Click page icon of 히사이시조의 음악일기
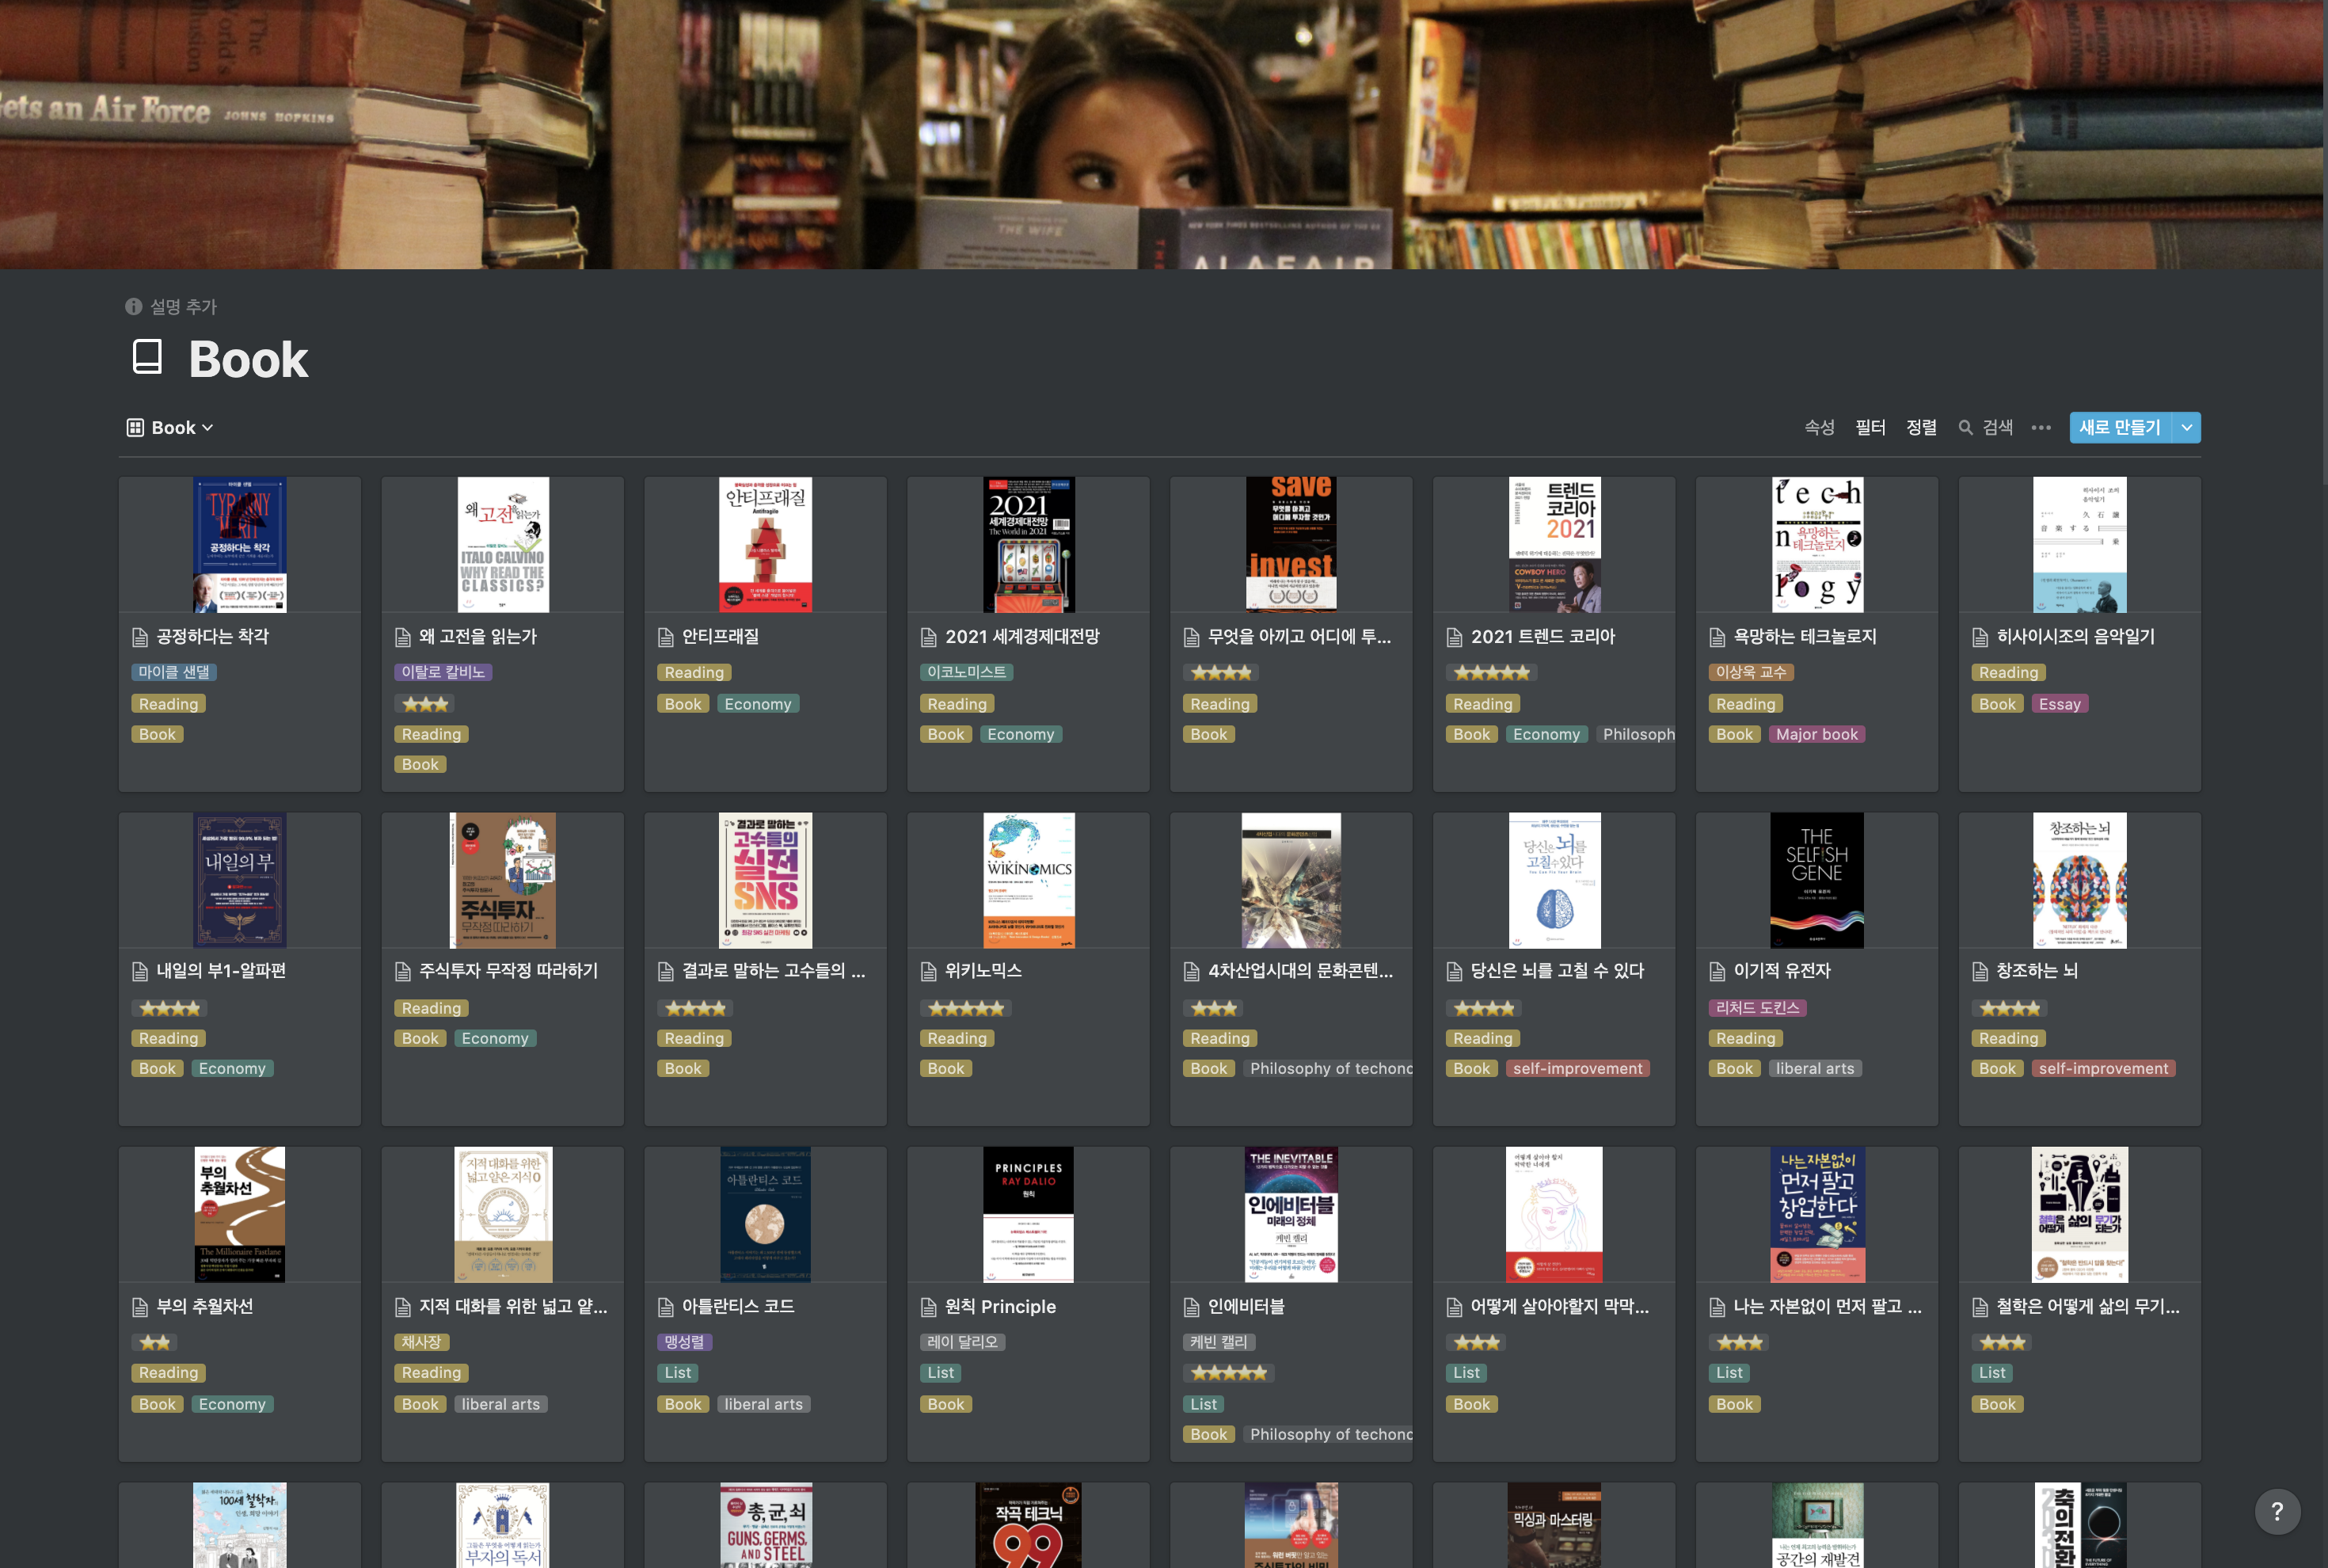Image resolution: width=2328 pixels, height=1568 pixels. click(1981, 637)
